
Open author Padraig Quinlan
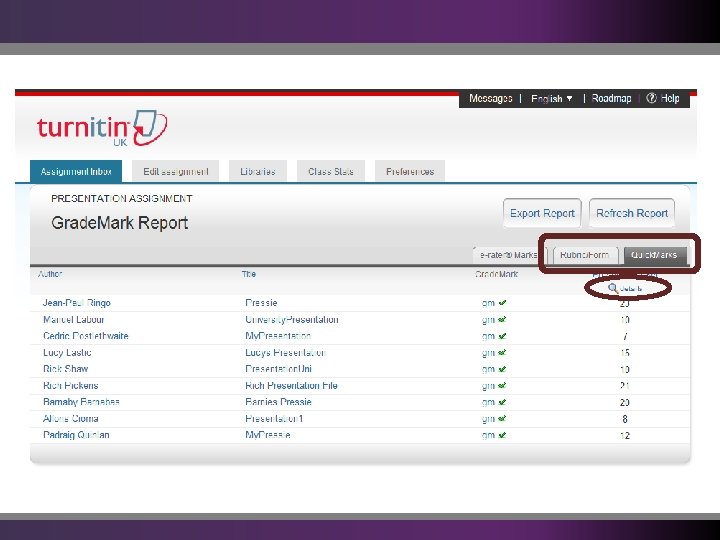[76, 435]
